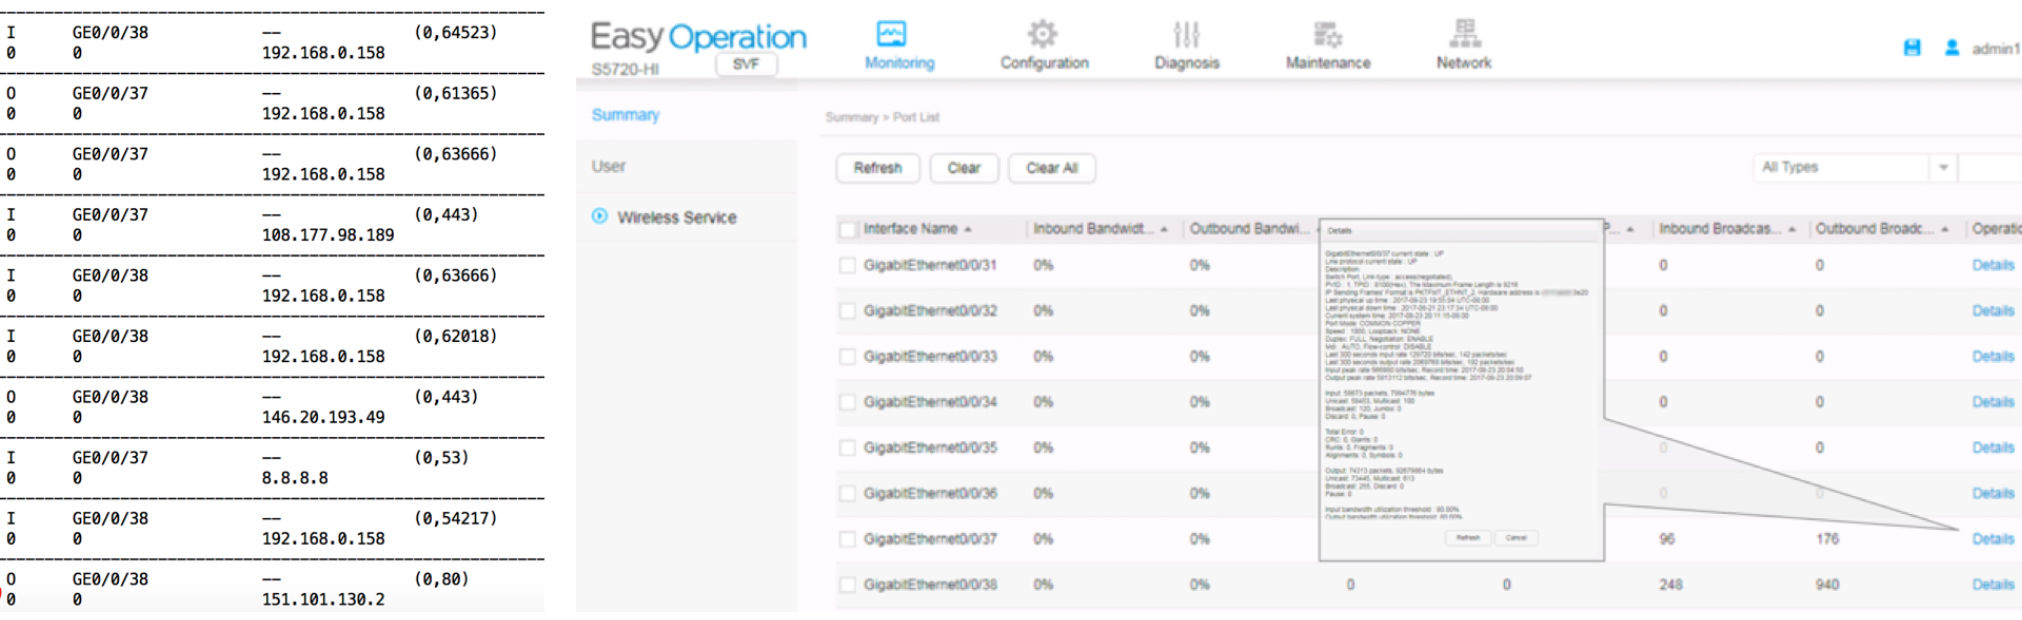
Task: Select the GigabitEthernet0/0/37 row checkbox
Action: [848, 539]
